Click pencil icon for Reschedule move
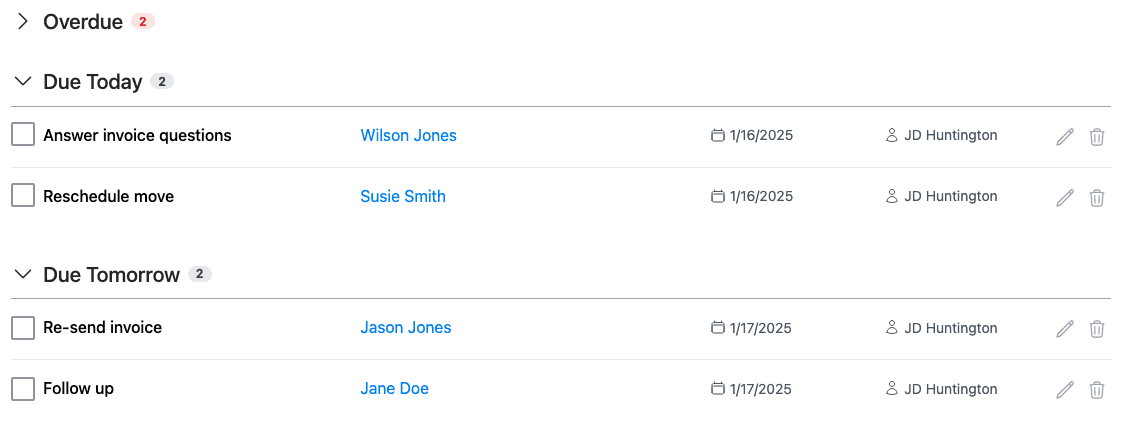Screen dimensions: 1122x426 1065,197
